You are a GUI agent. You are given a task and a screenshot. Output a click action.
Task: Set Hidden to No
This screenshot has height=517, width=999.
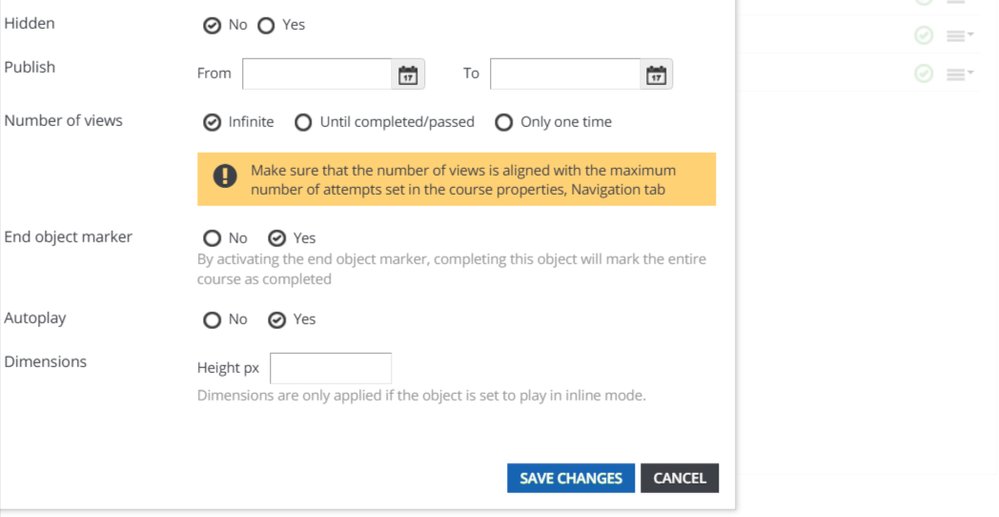tap(212, 25)
